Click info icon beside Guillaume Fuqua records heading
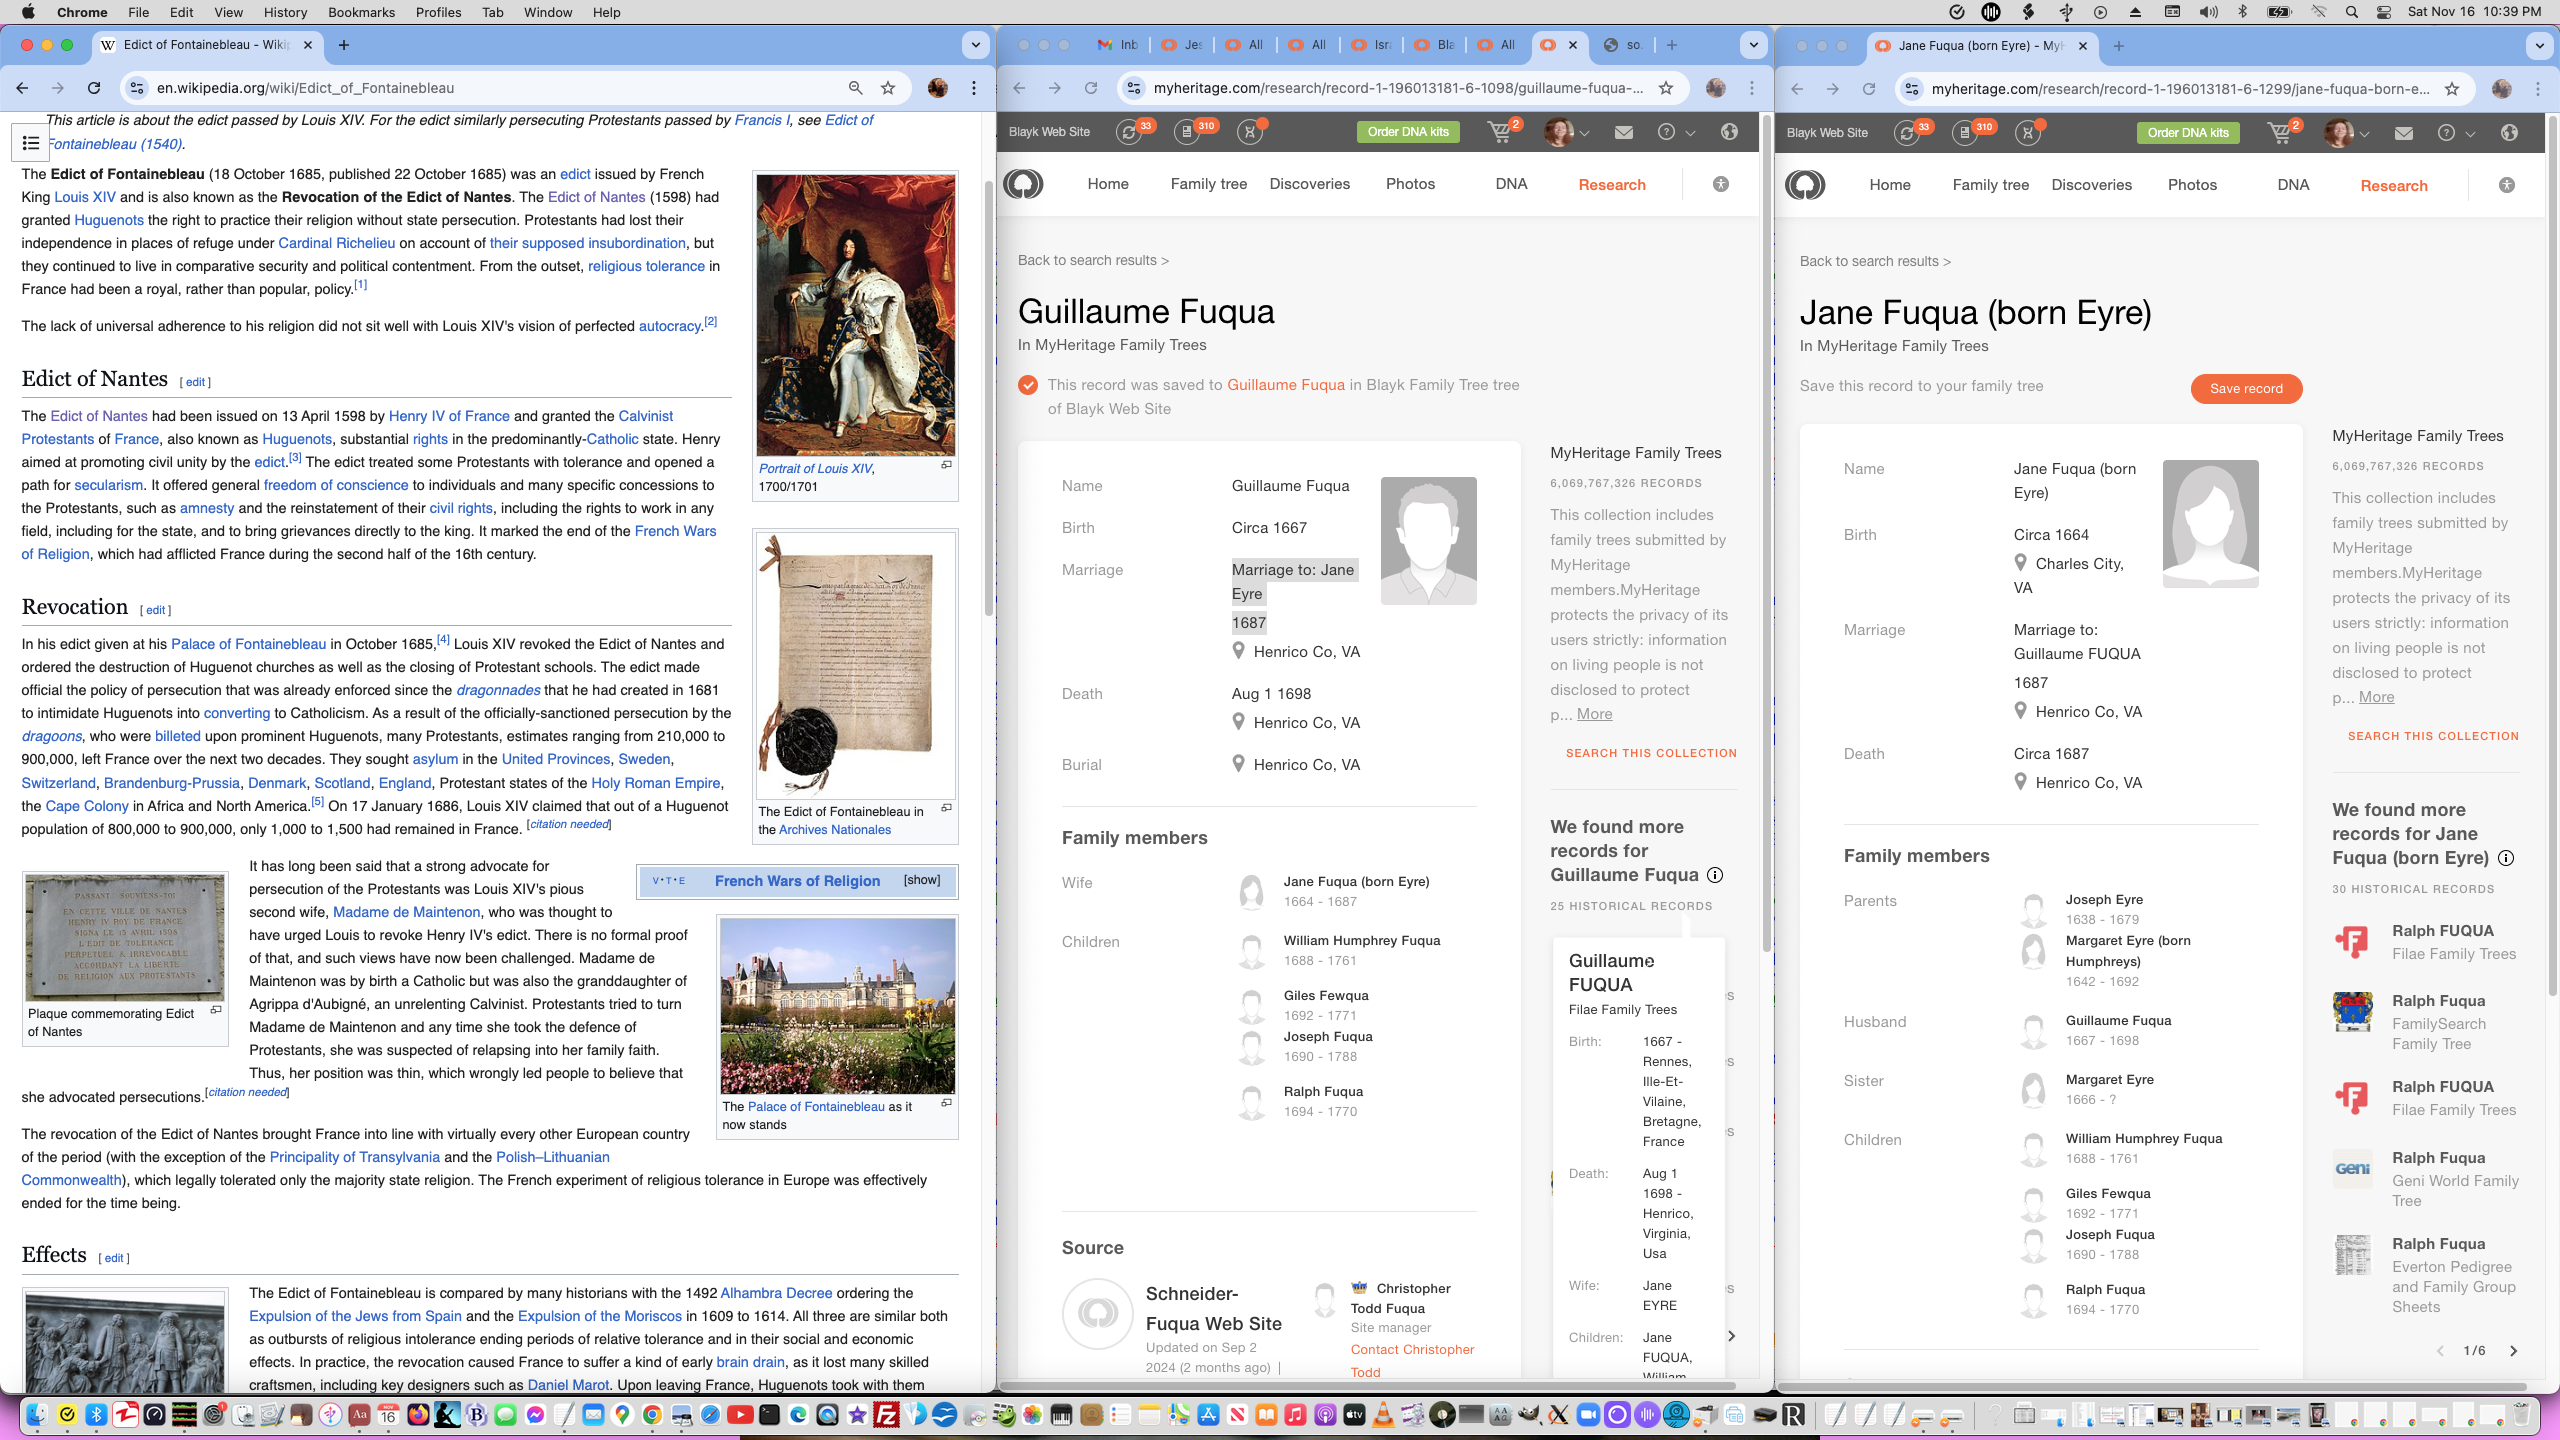This screenshot has width=2560, height=1440. tap(1715, 875)
